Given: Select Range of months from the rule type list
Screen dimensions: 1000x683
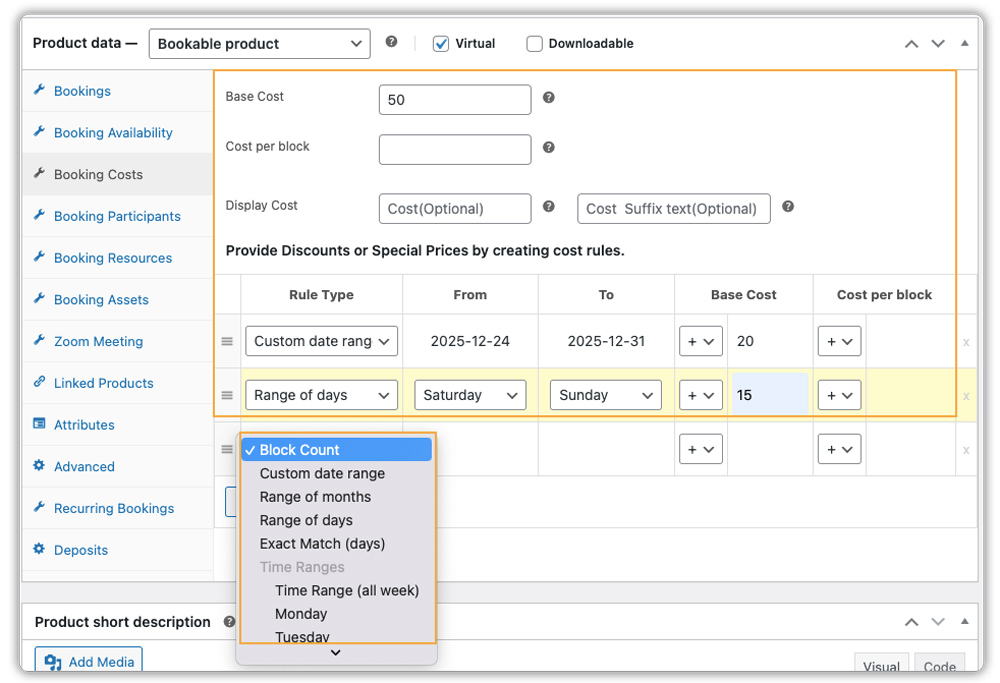Looking at the screenshot, I should [x=316, y=496].
